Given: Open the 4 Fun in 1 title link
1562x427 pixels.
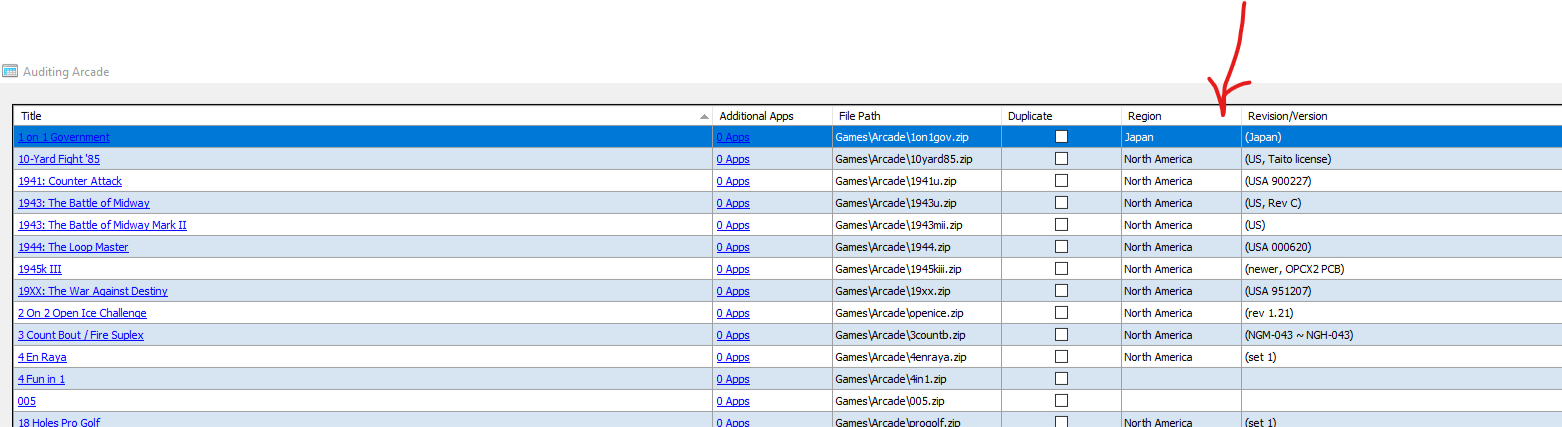Looking at the screenshot, I should pos(41,379).
